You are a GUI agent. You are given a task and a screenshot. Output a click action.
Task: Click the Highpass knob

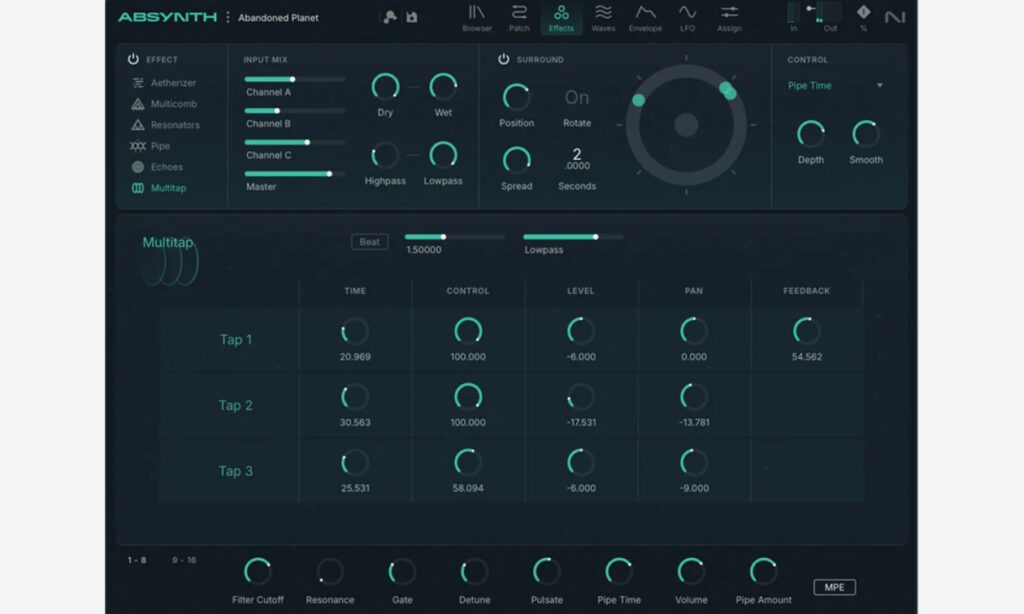[385, 155]
